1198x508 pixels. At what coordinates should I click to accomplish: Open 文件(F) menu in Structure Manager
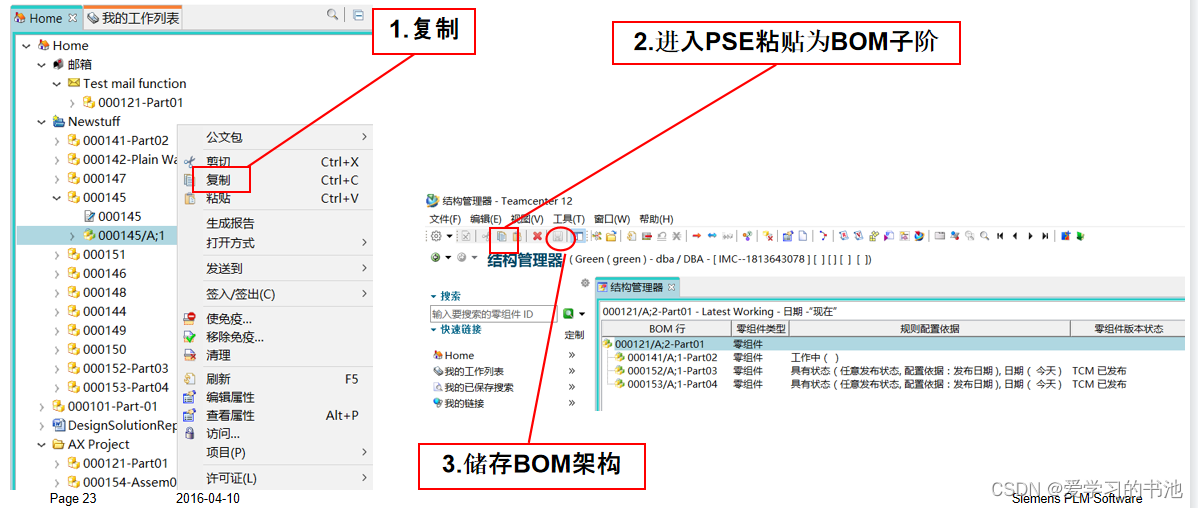(445, 219)
